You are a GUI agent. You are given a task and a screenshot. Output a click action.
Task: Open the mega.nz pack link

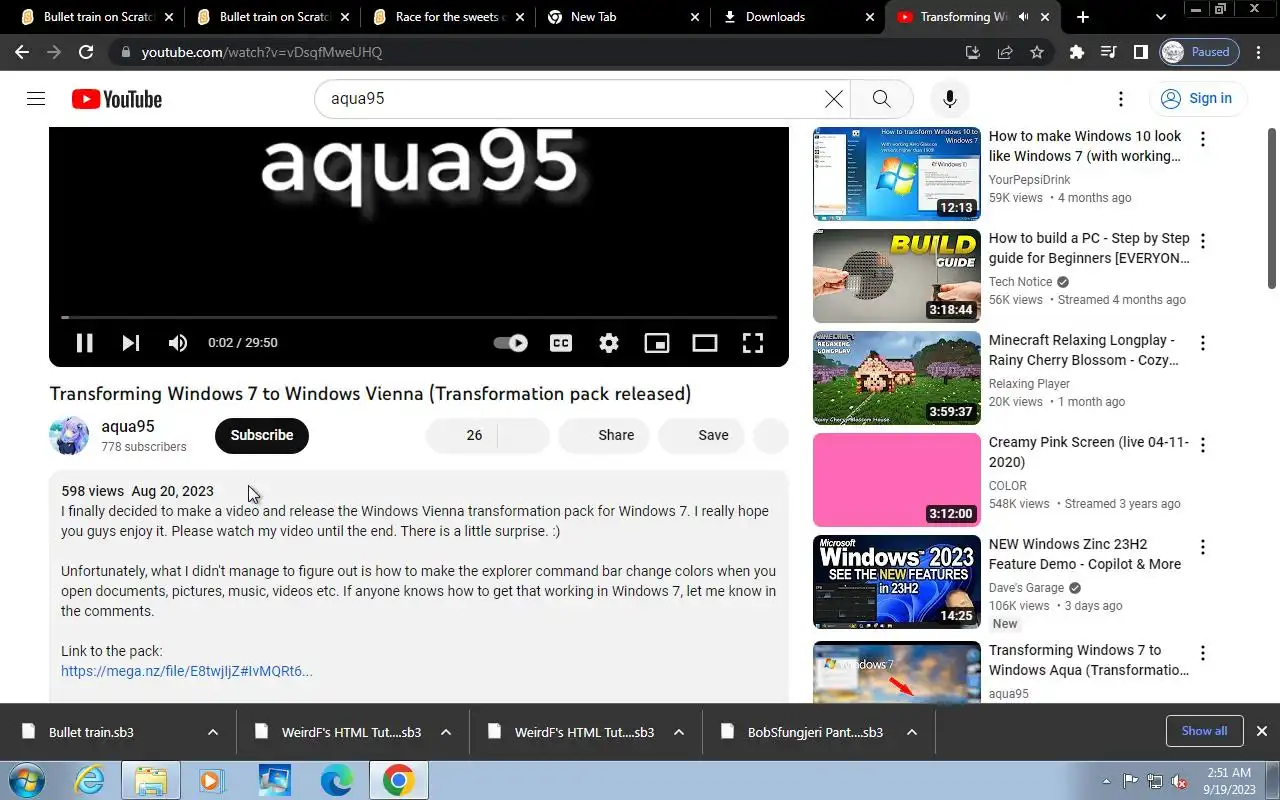(187, 671)
